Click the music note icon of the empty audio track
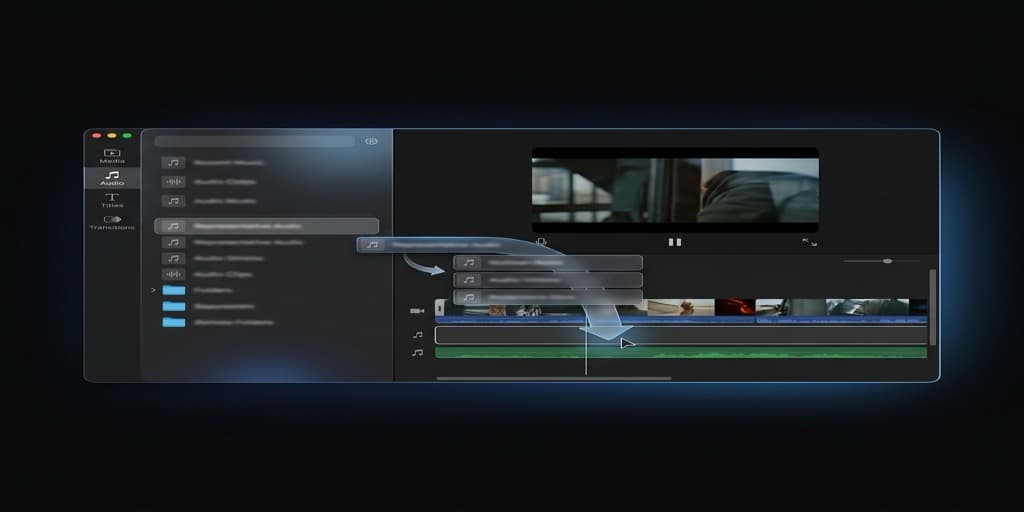This screenshot has height=512, width=1024. click(417, 335)
